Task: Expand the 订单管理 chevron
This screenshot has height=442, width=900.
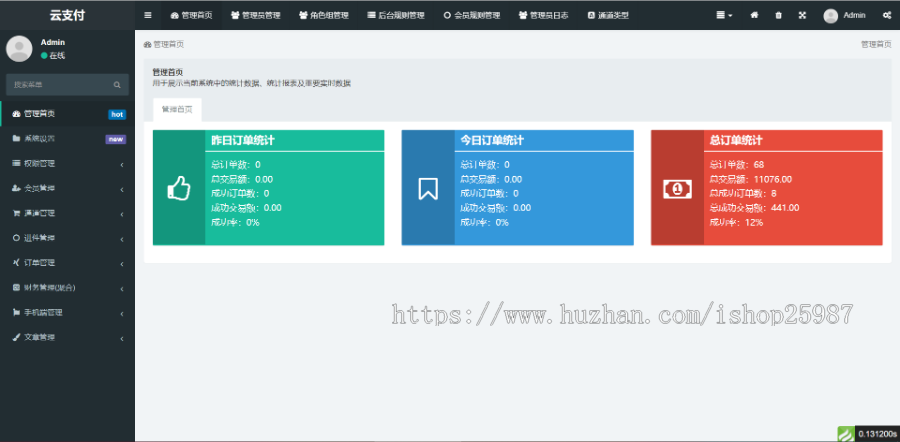Action: pos(122,264)
